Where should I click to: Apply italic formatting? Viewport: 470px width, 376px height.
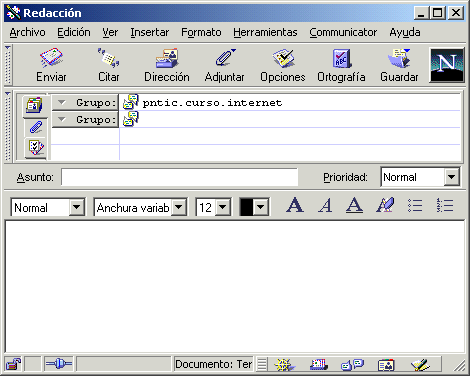pos(325,205)
